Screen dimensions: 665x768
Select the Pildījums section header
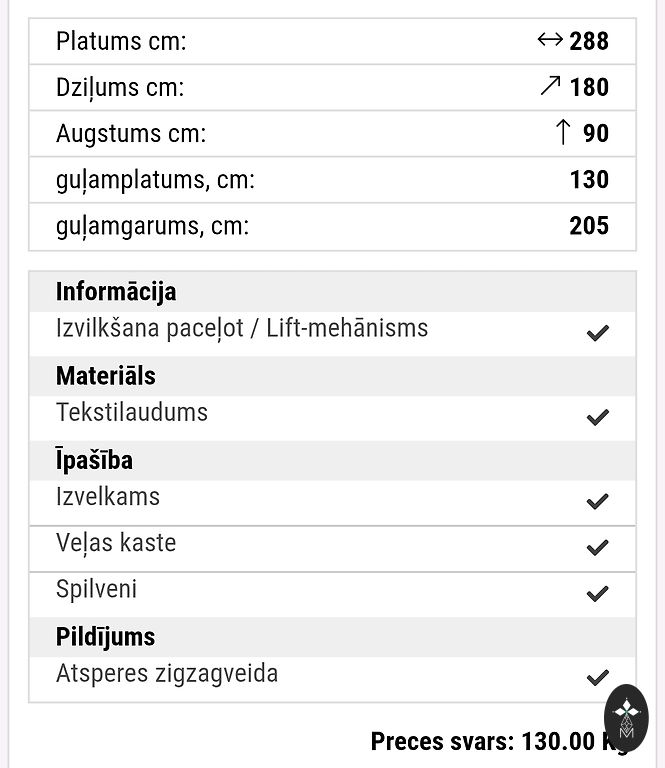106,636
